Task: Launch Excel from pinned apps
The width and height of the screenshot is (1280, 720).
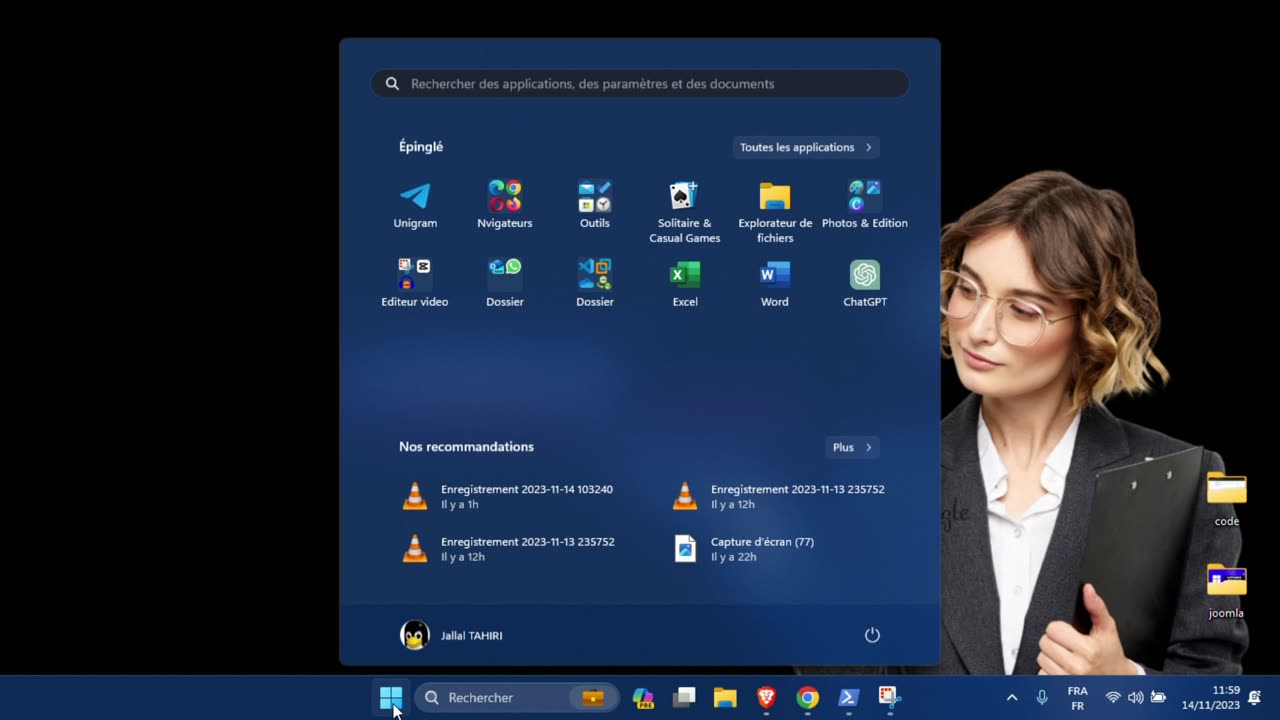Action: (x=685, y=283)
